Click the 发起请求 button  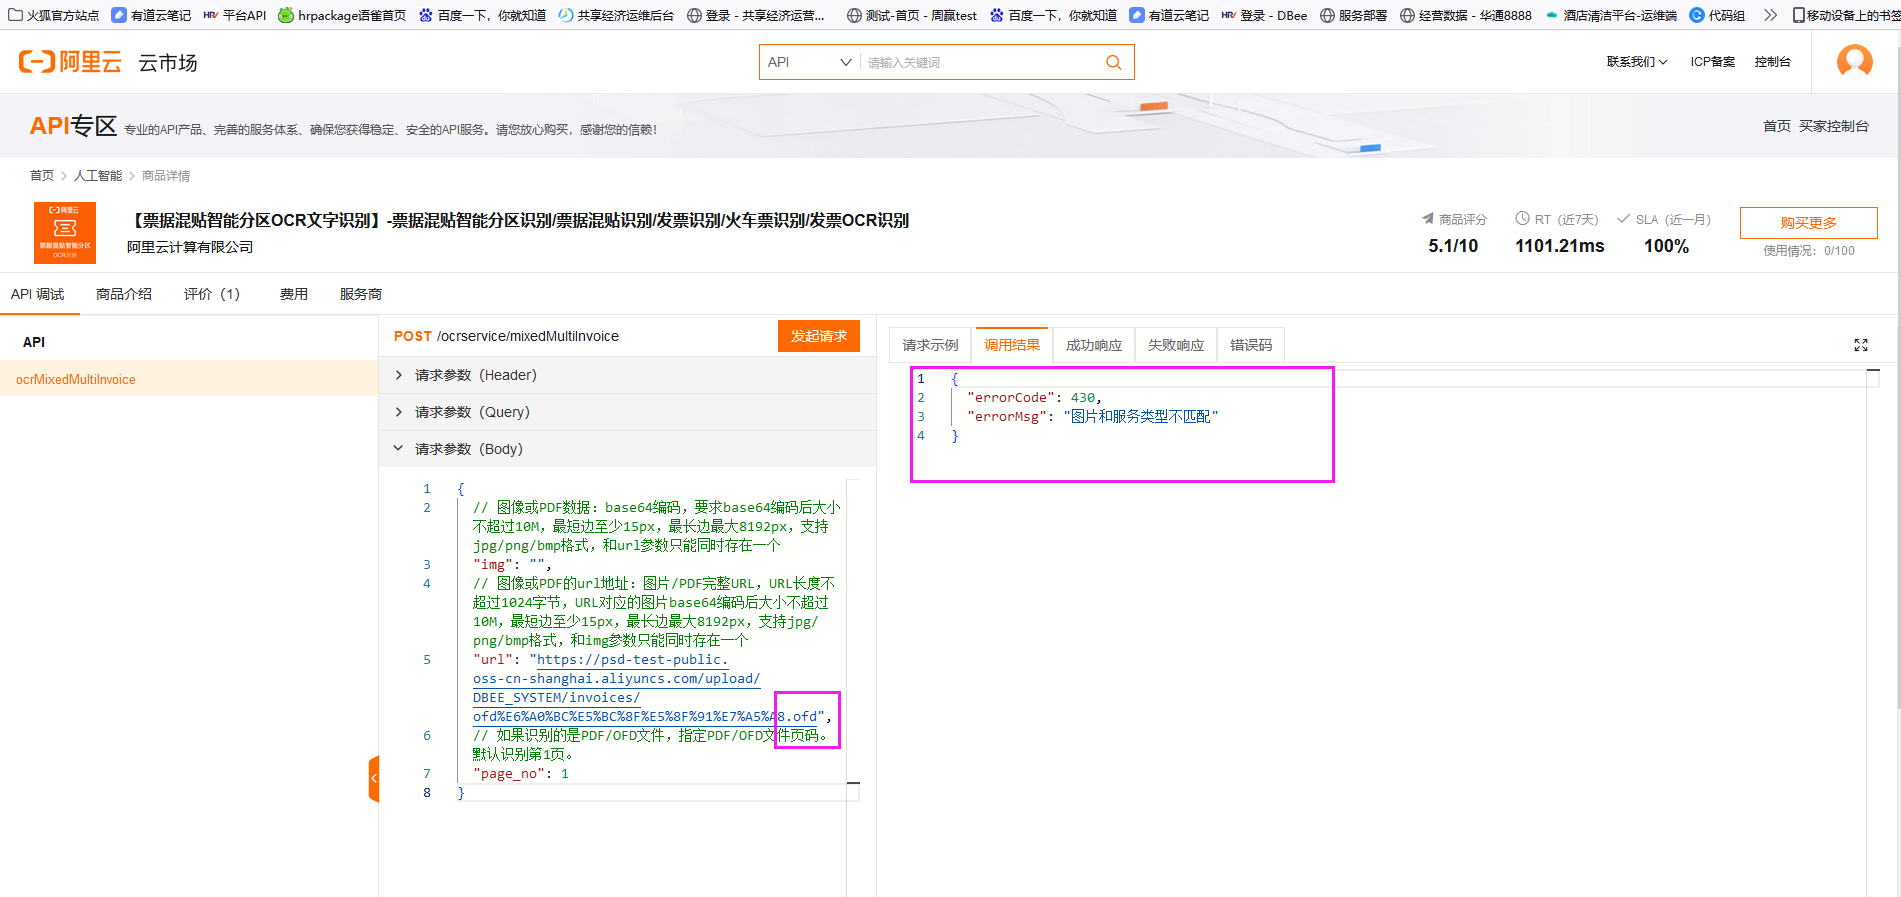(819, 336)
